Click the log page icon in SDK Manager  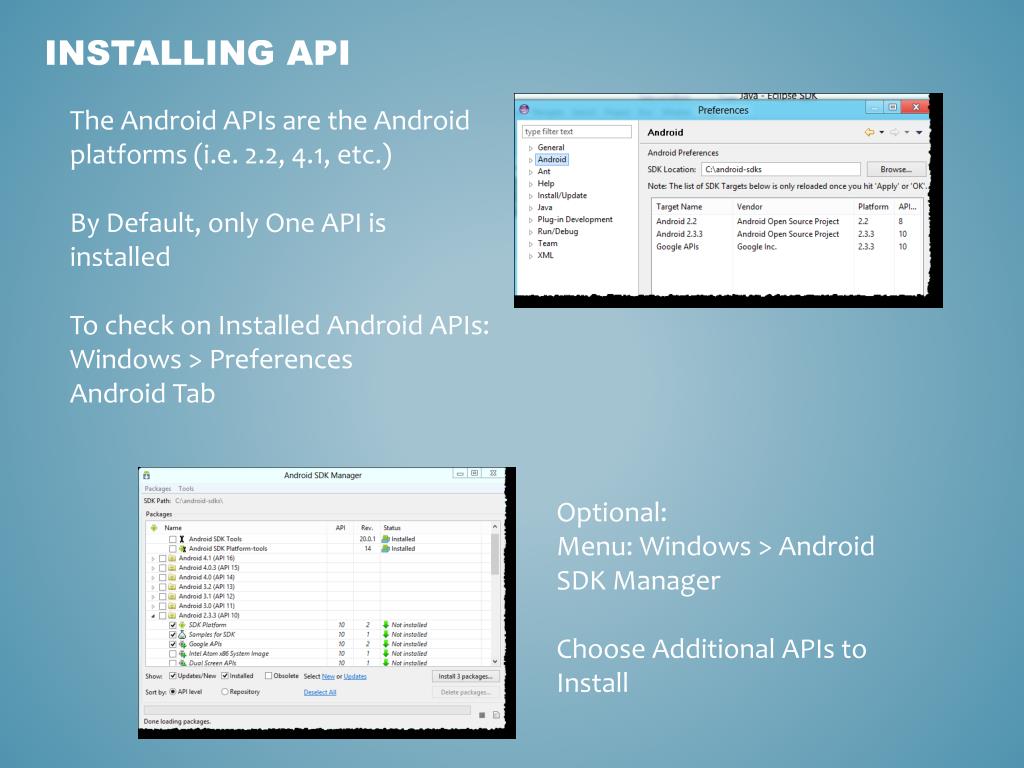click(496, 715)
